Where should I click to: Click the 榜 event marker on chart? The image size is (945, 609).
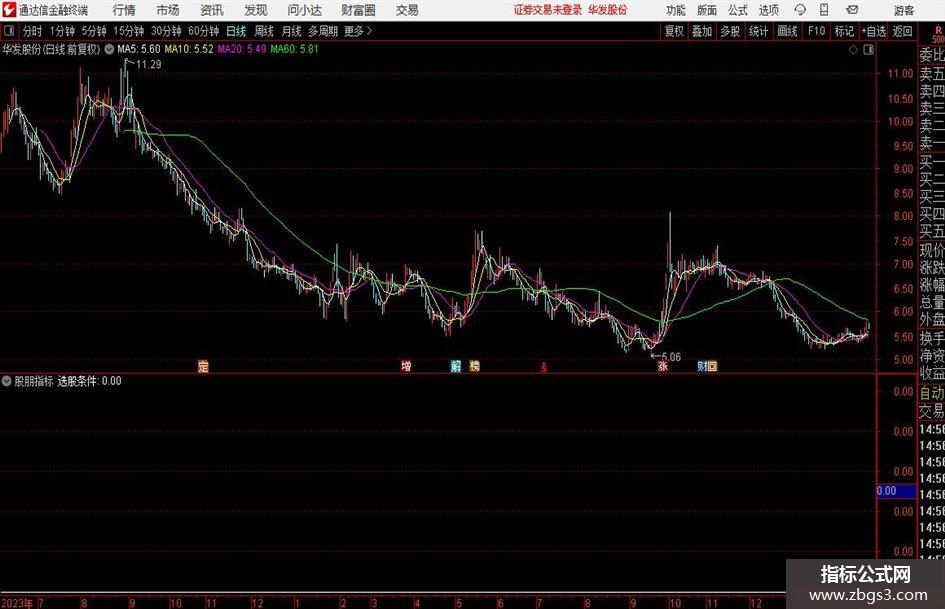[474, 366]
